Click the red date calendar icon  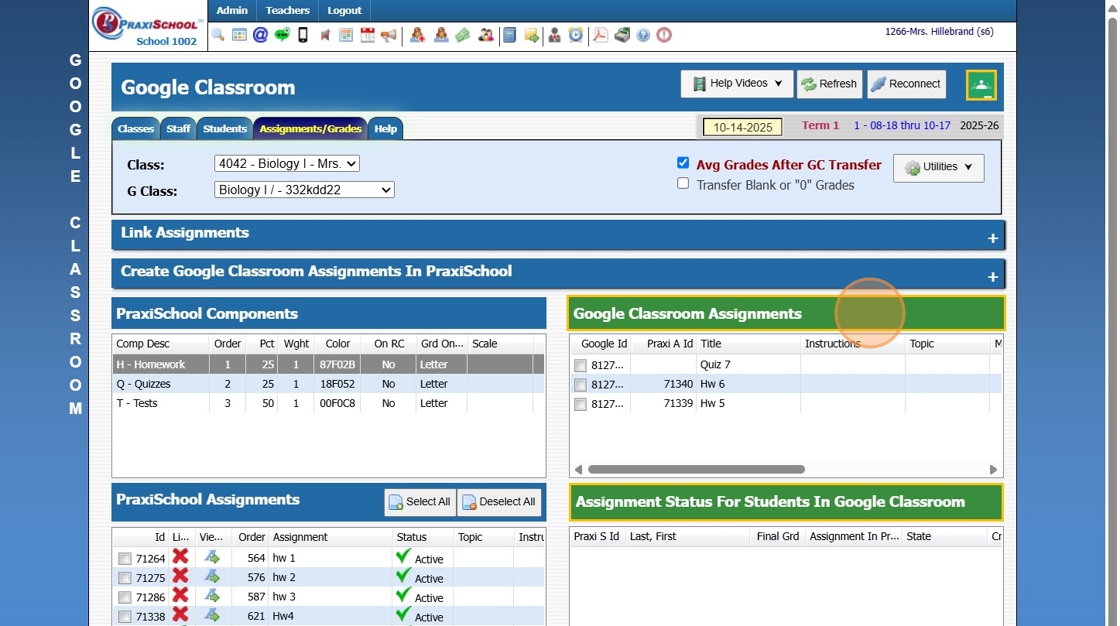(x=367, y=35)
